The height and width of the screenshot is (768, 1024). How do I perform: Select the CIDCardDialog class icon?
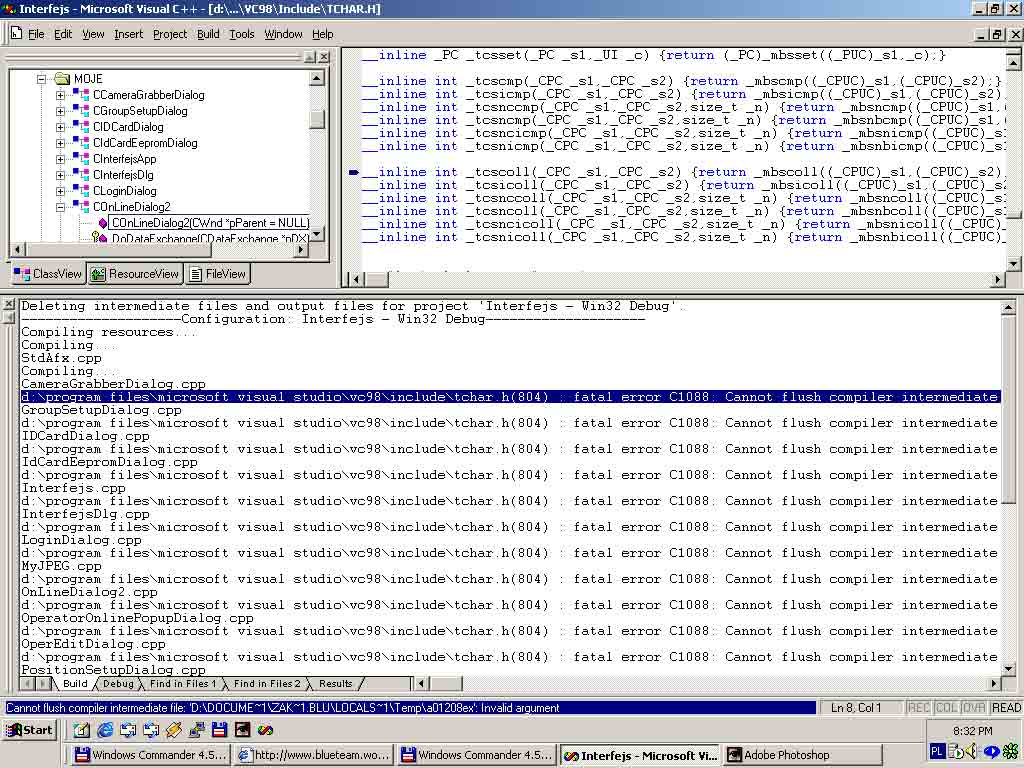[x=80, y=127]
